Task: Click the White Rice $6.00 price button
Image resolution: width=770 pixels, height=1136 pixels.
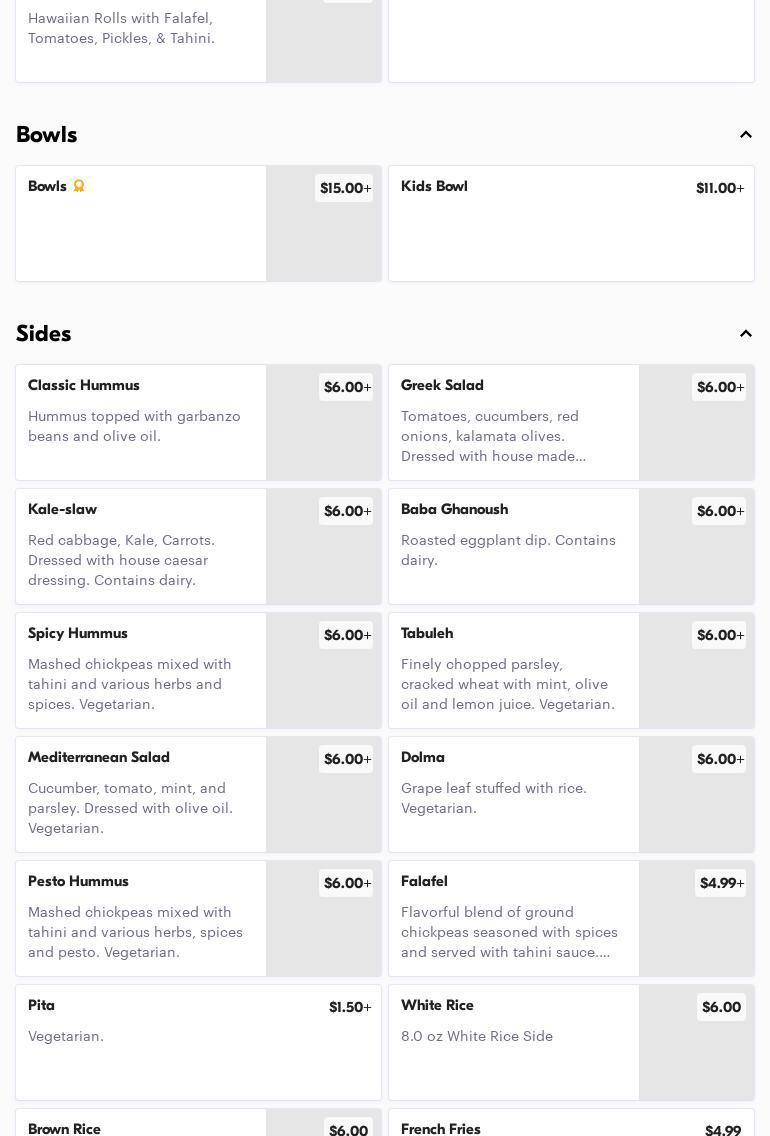Action: (721, 1008)
